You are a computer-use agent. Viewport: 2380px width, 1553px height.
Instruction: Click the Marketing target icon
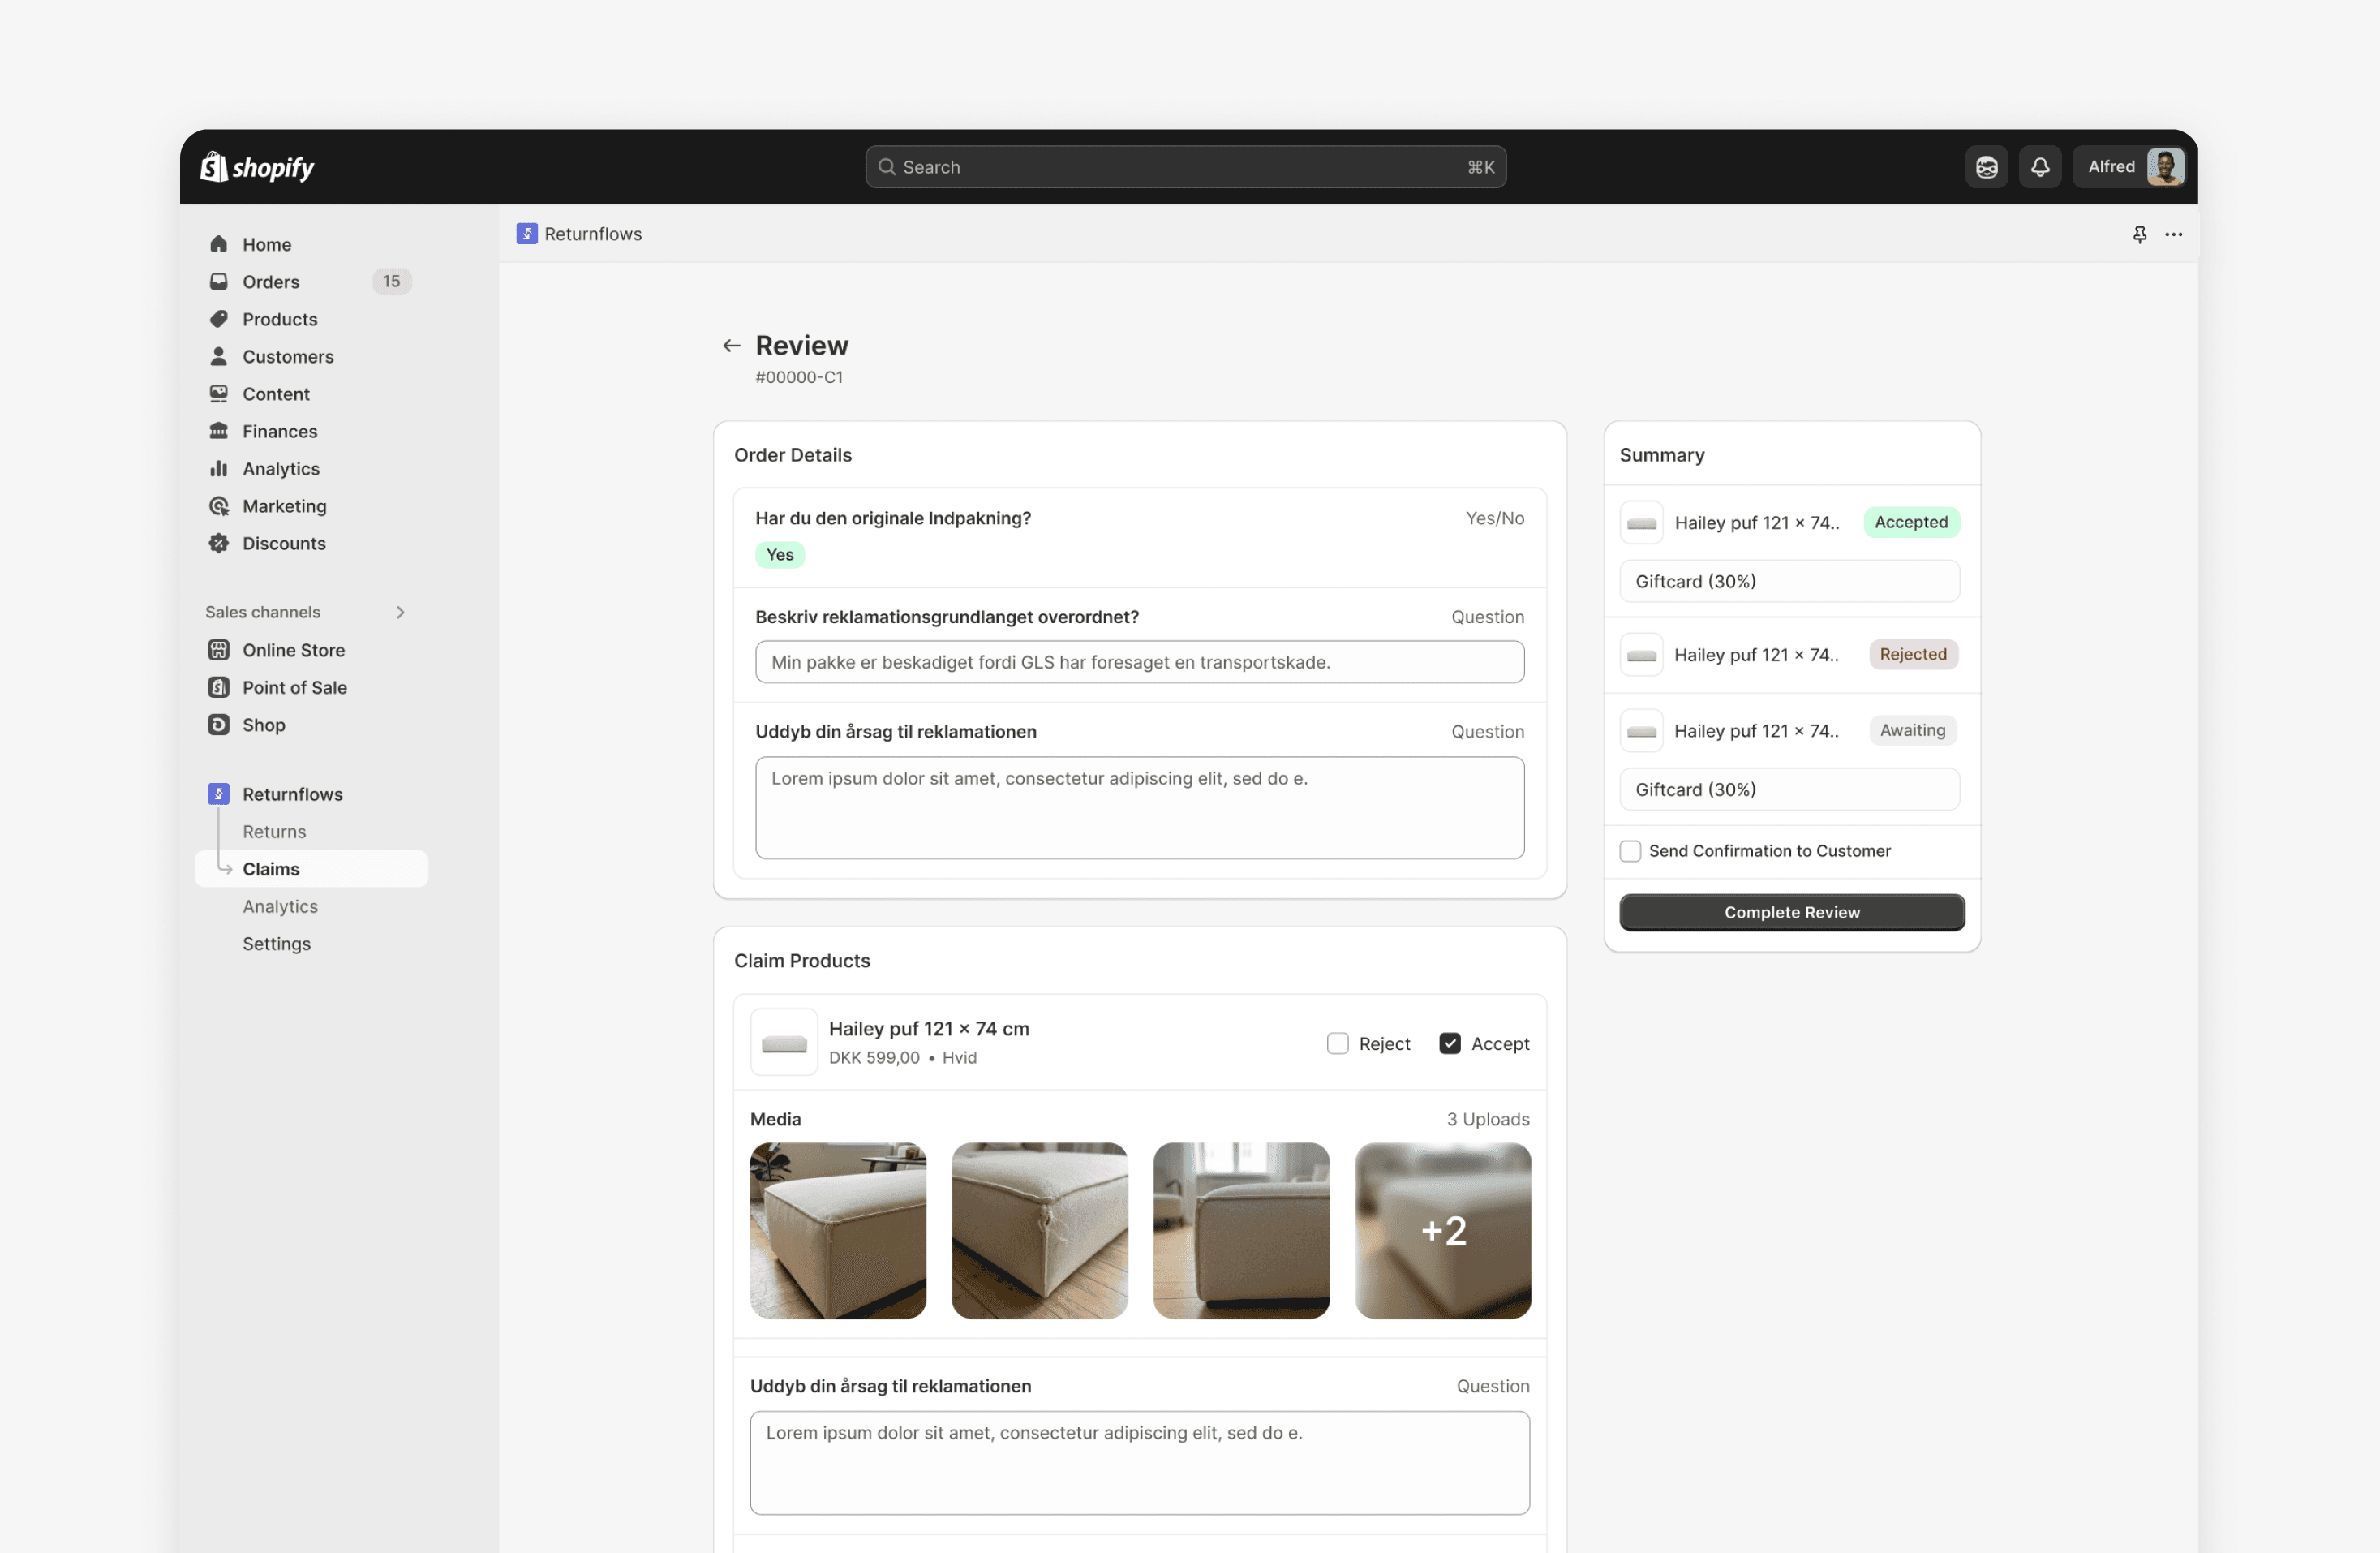click(219, 506)
